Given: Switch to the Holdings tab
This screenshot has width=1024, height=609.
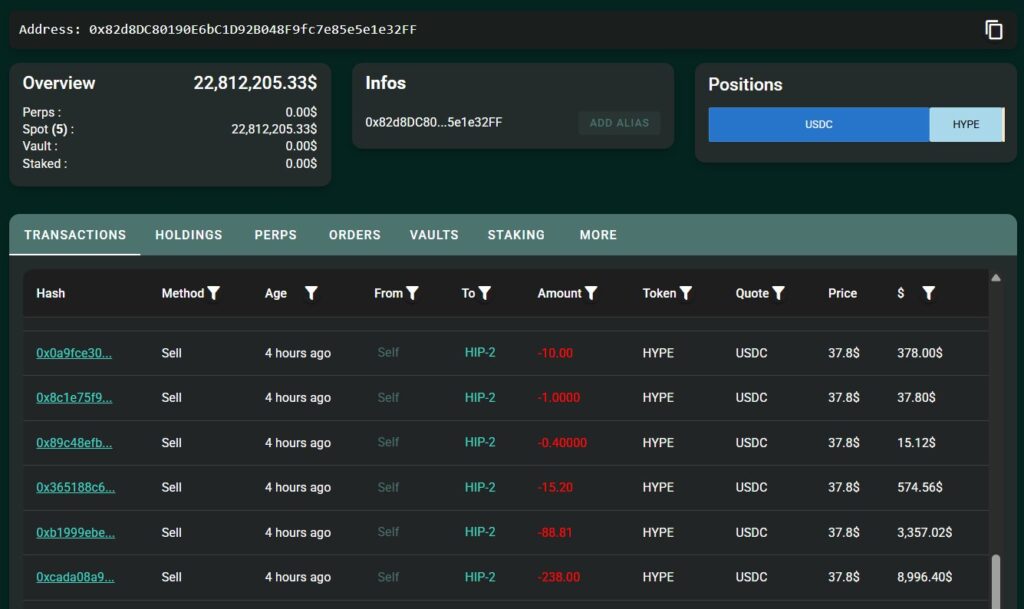Looking at the screenshot, I should tap(189, 235).
